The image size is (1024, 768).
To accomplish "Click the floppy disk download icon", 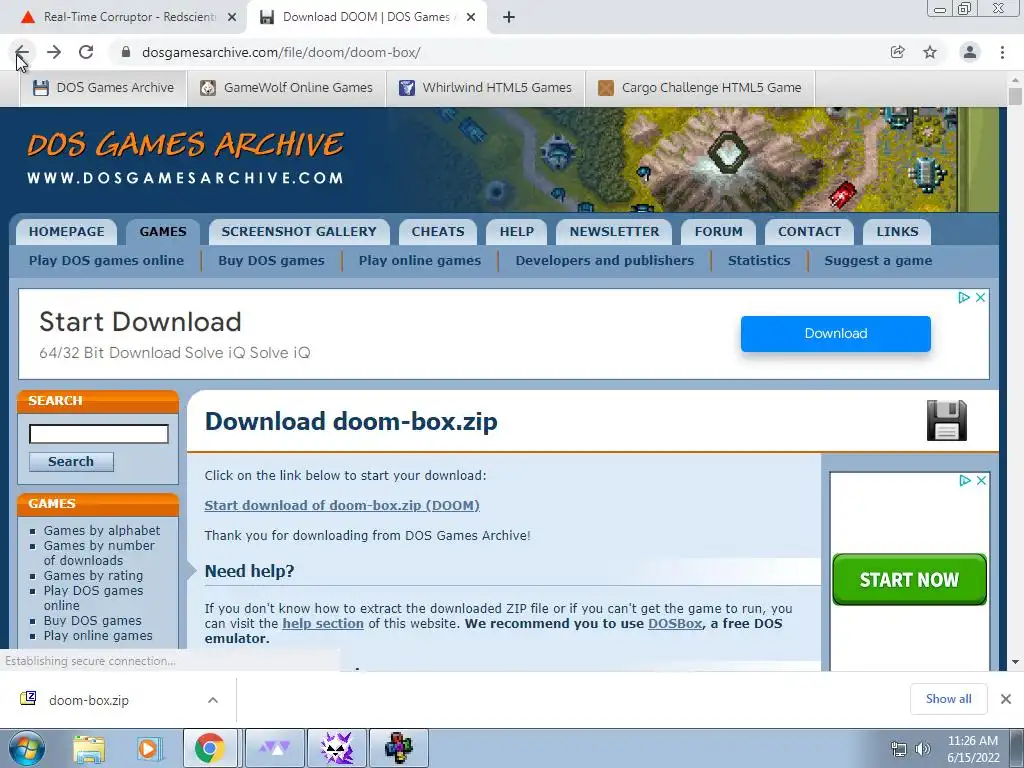I will pyautogui.click(x=946, y=421).
